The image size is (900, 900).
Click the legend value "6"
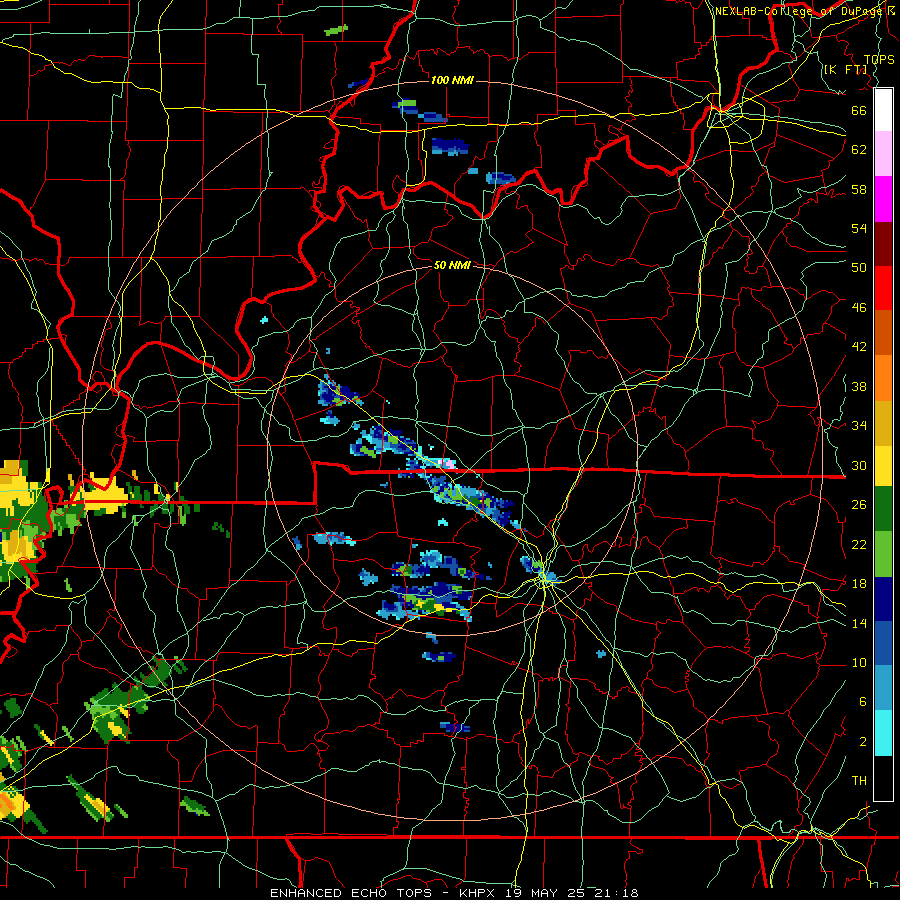click(863, 702)
